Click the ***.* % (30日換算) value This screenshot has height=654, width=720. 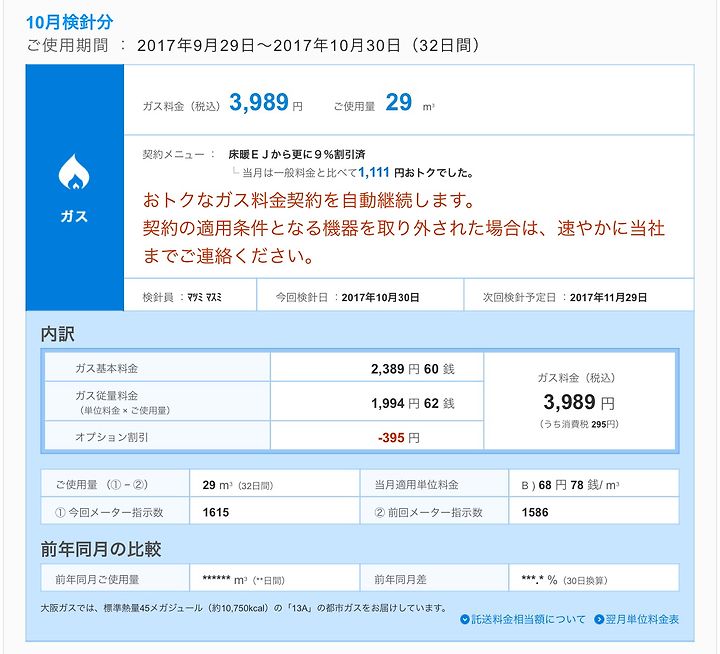pos(564,580)
